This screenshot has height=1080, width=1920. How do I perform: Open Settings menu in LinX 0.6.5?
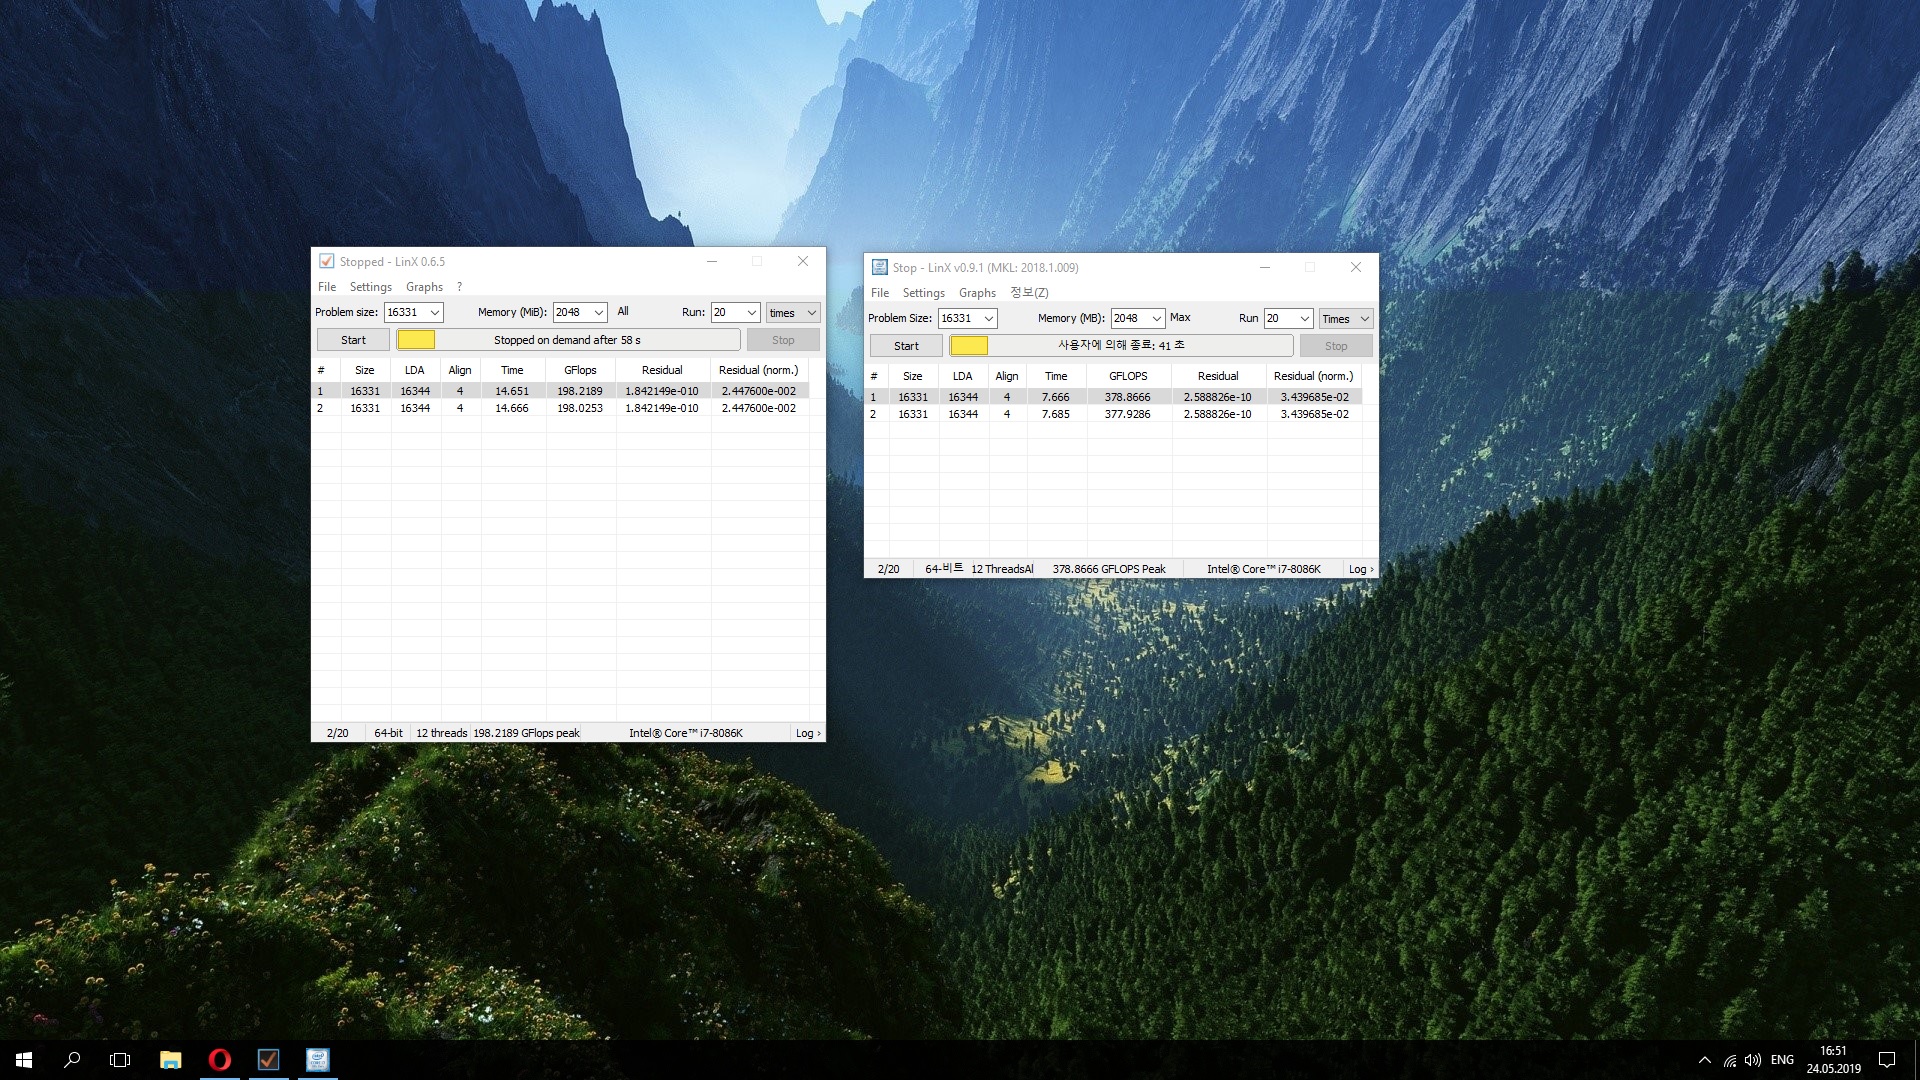point(370,287)
